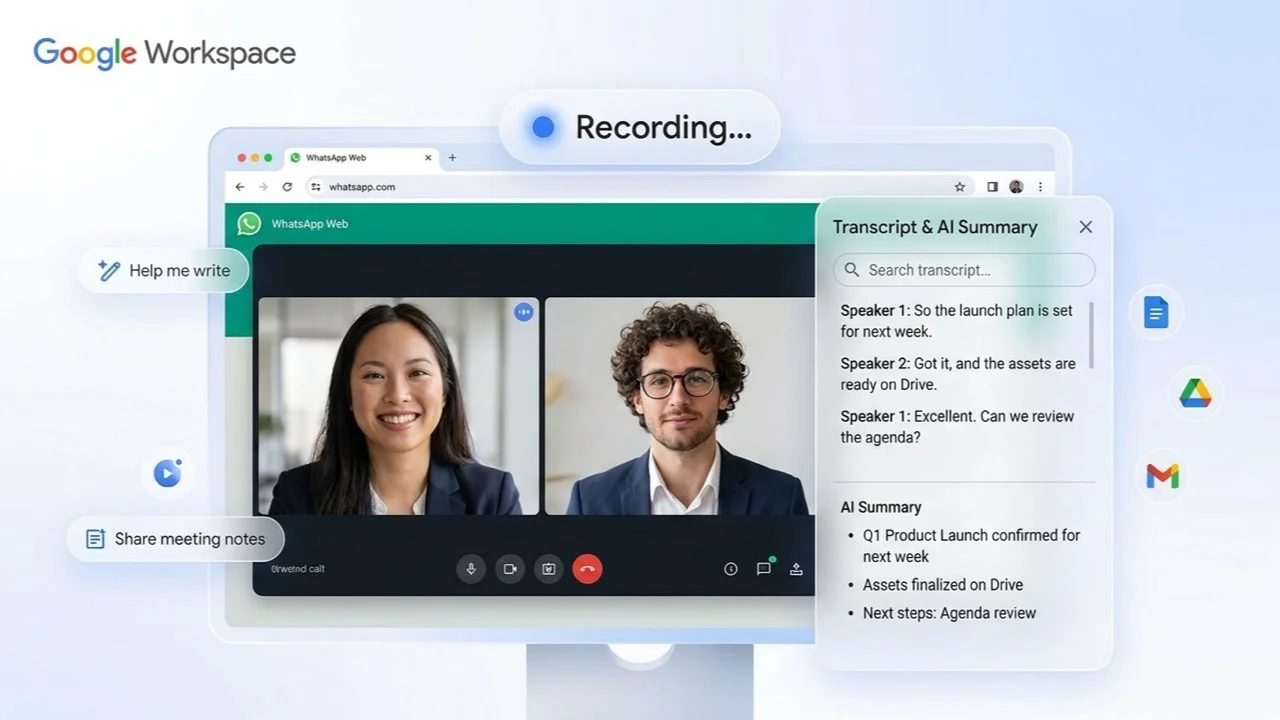
Task: Click 'Q1 Product Launch confirmed' bullet
Action: pos(971,546)
